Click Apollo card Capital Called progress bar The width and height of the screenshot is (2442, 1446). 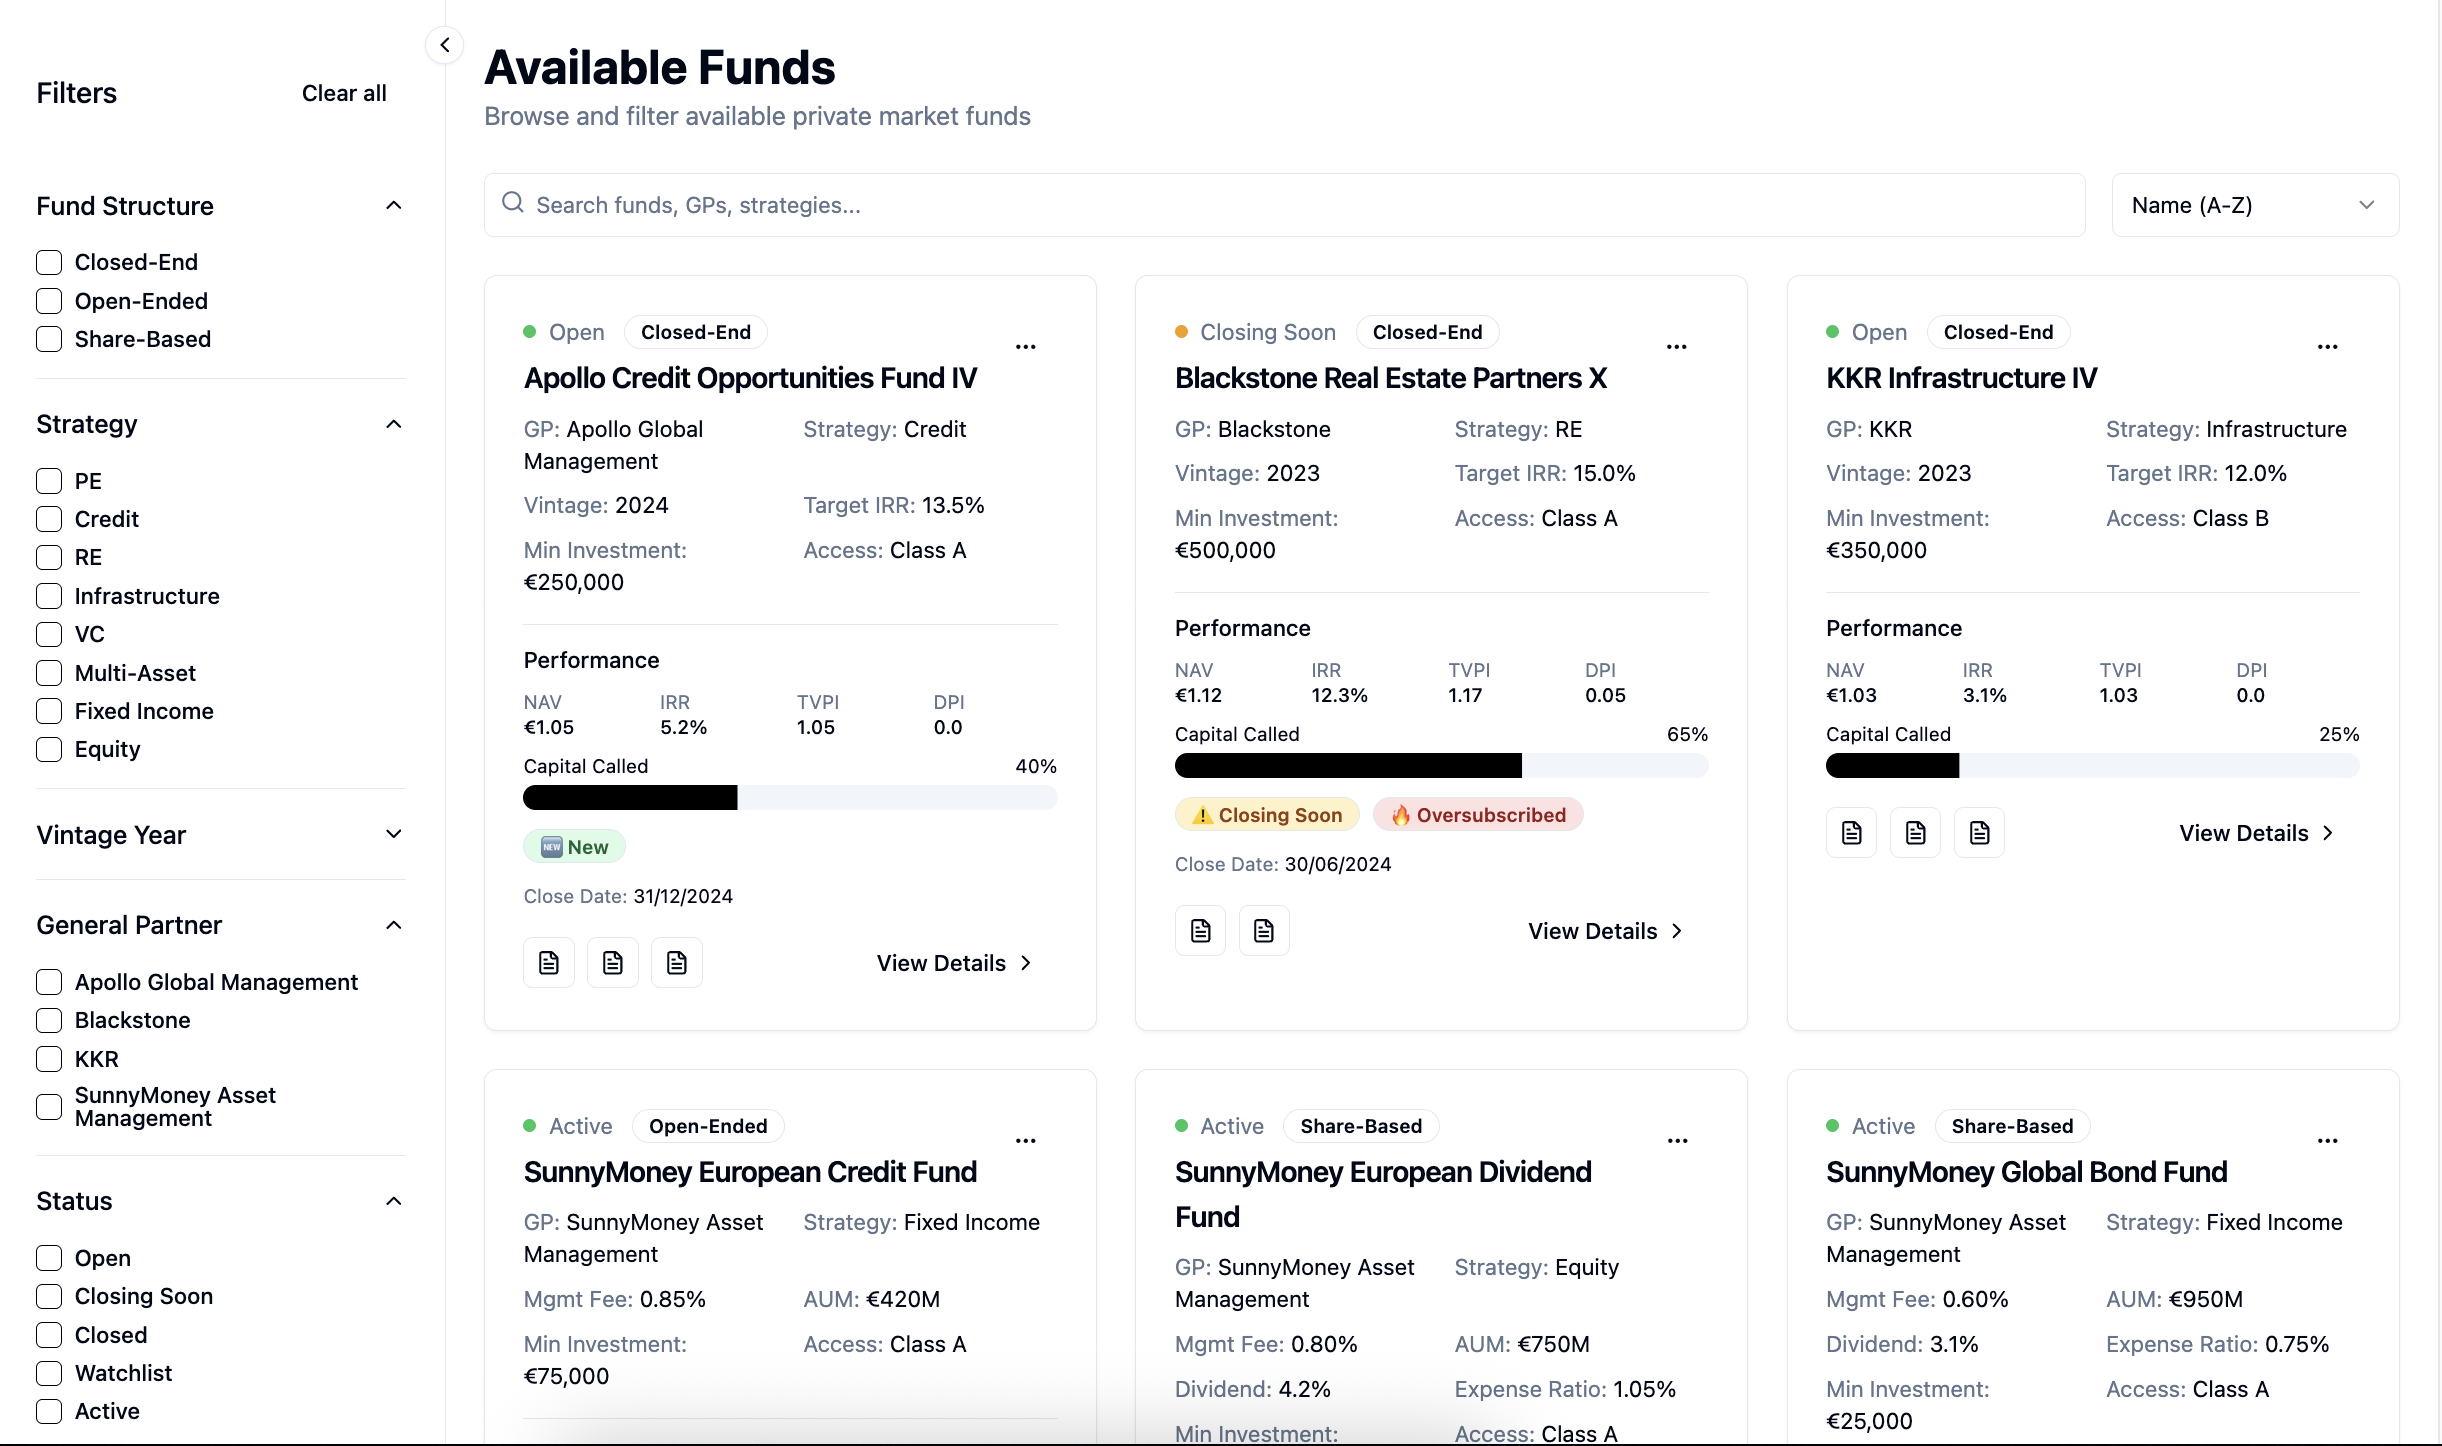pyautogui.click(x=790, y=797)
